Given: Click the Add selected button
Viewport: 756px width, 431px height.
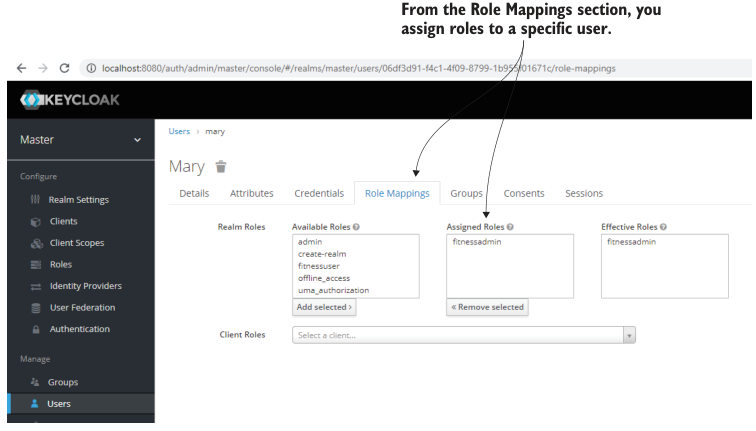Looking at the screenshot, I should tap(324, 308).
